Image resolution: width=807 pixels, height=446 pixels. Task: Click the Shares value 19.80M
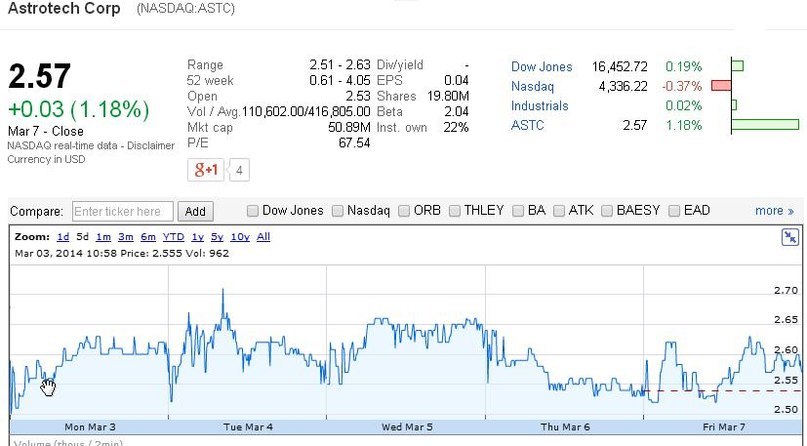click(448, 96)
